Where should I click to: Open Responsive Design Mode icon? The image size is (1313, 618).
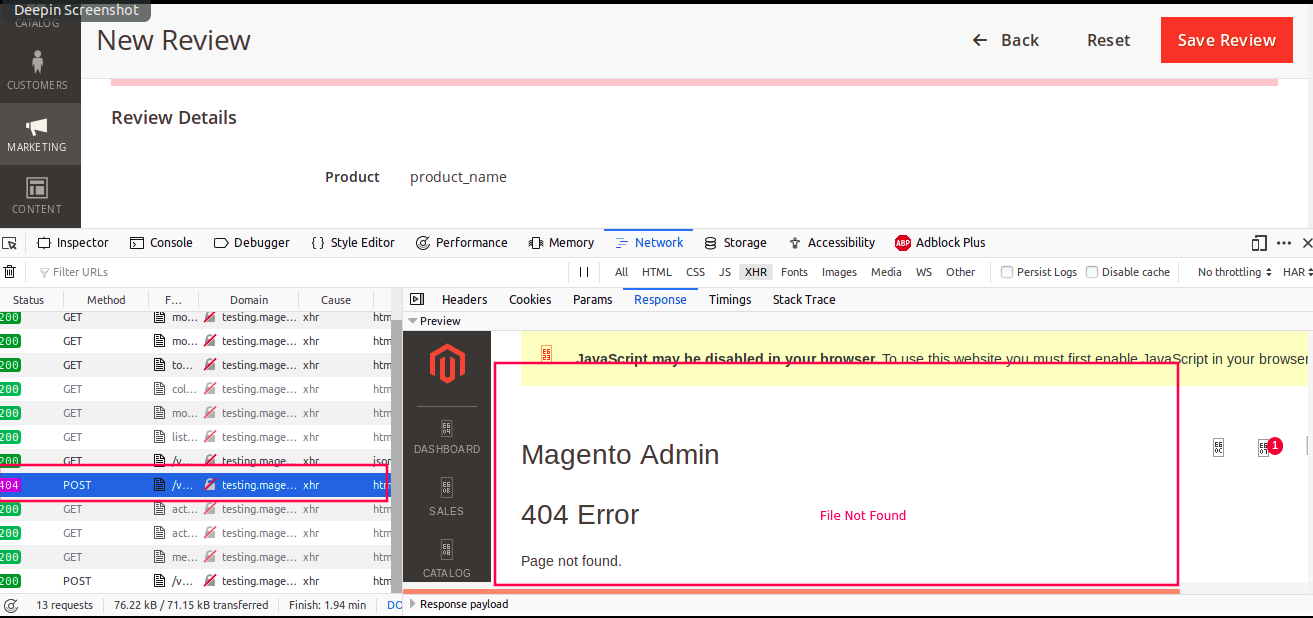[1259, 243]
